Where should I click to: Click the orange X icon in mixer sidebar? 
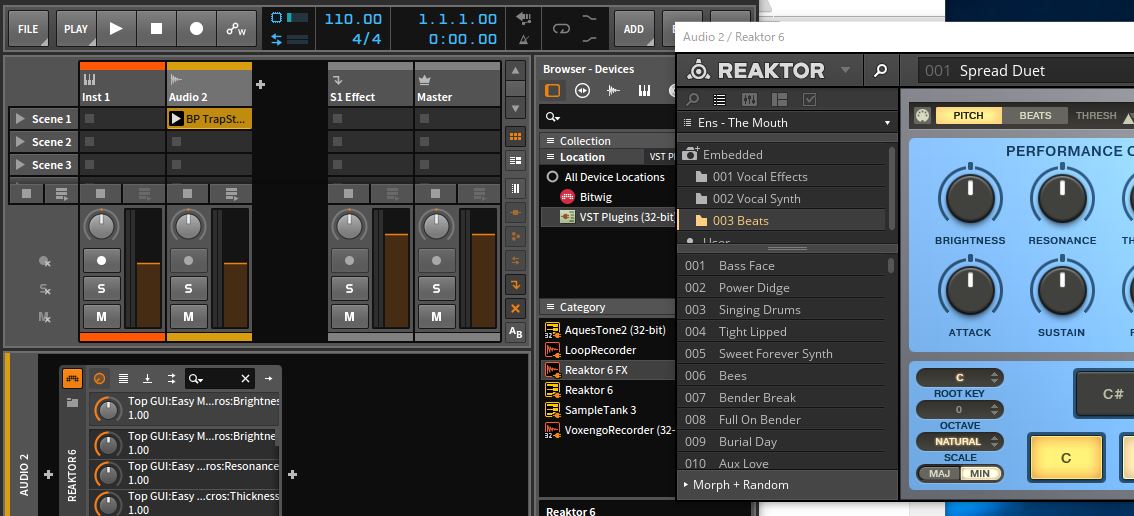pos(515,308)
